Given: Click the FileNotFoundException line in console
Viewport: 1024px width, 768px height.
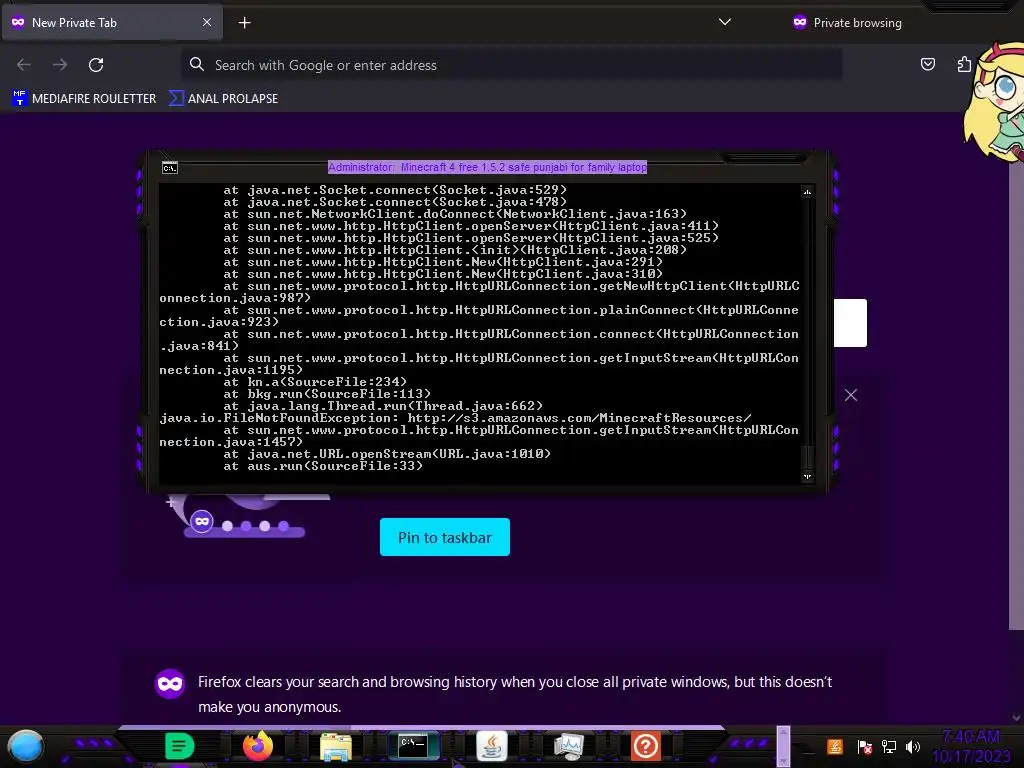Looking at the screenshot, I should 455,418.
